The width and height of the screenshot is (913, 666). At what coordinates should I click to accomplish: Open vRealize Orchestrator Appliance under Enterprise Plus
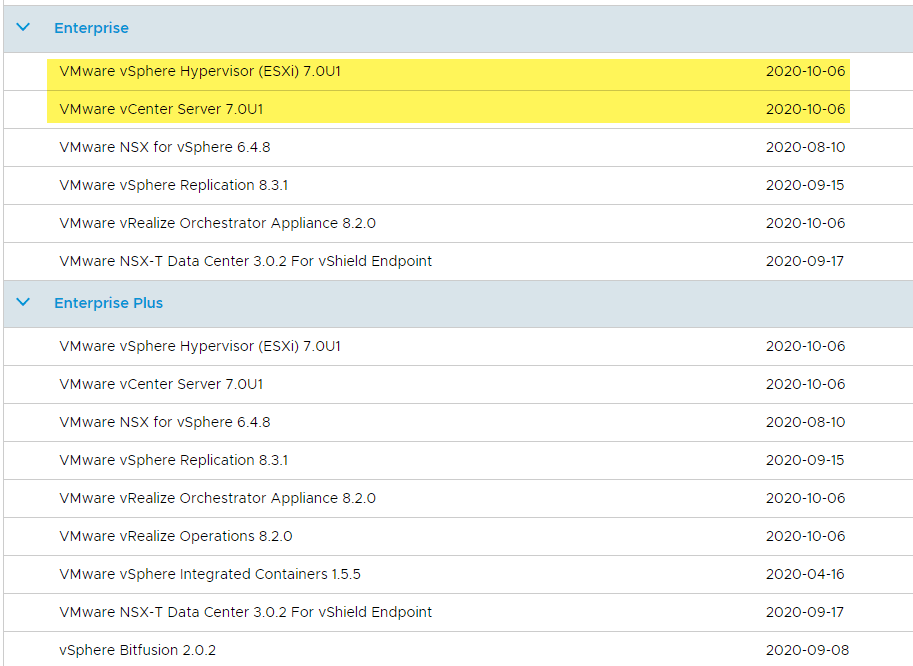(217, 498)
